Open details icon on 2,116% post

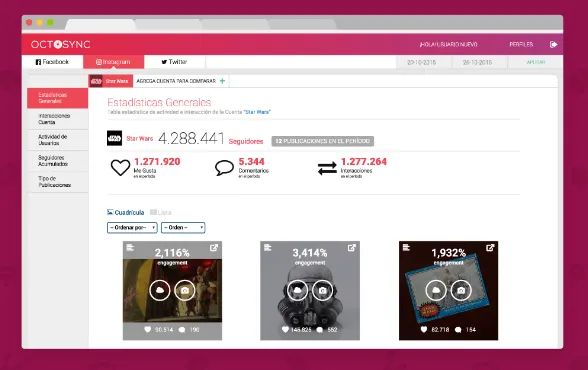click(130, 247)
